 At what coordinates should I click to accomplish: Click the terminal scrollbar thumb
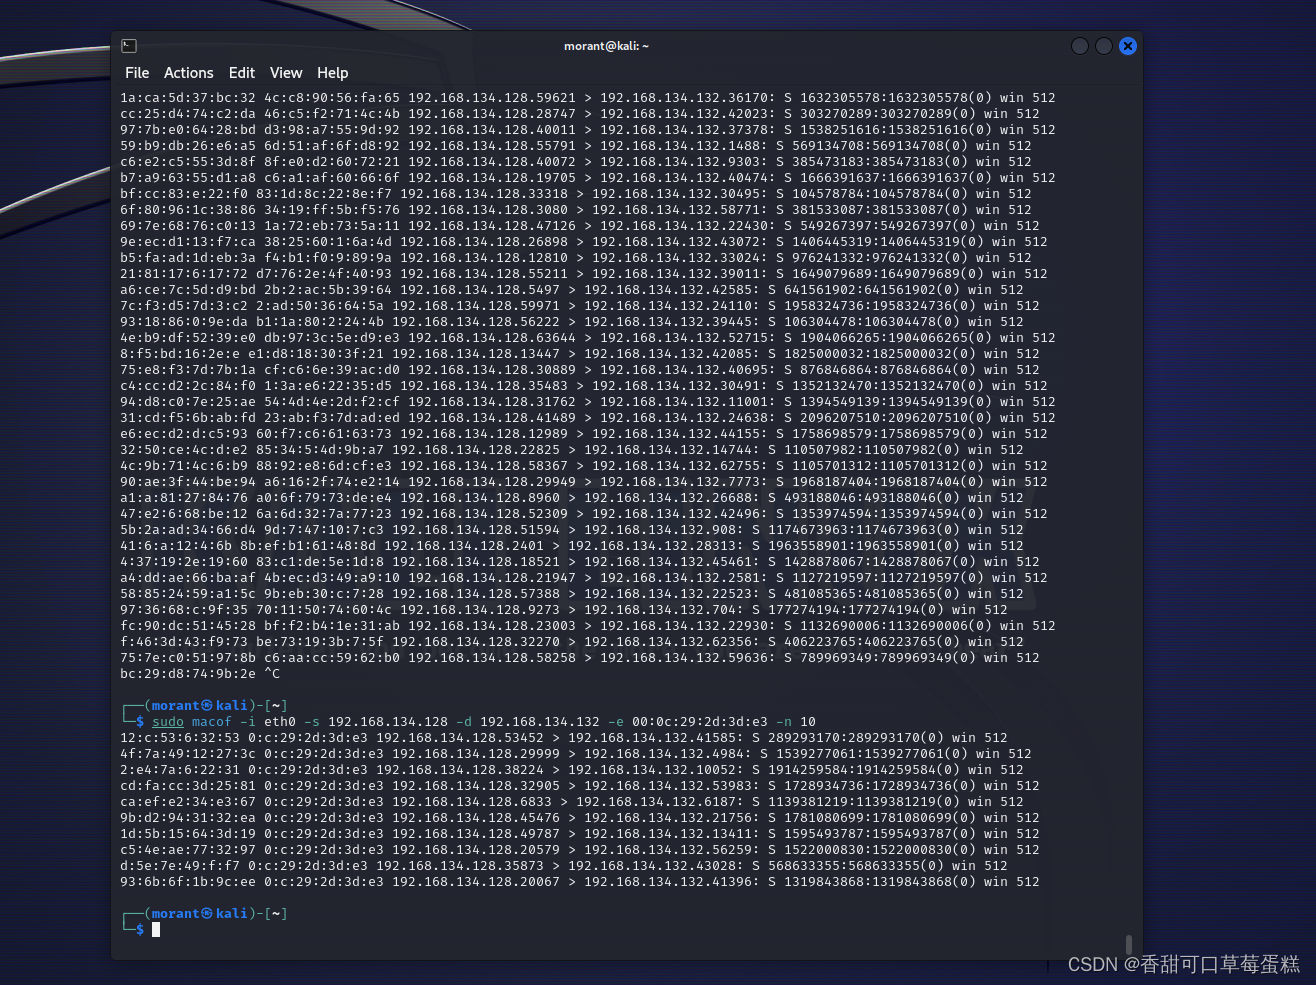tap(1129, 944)
